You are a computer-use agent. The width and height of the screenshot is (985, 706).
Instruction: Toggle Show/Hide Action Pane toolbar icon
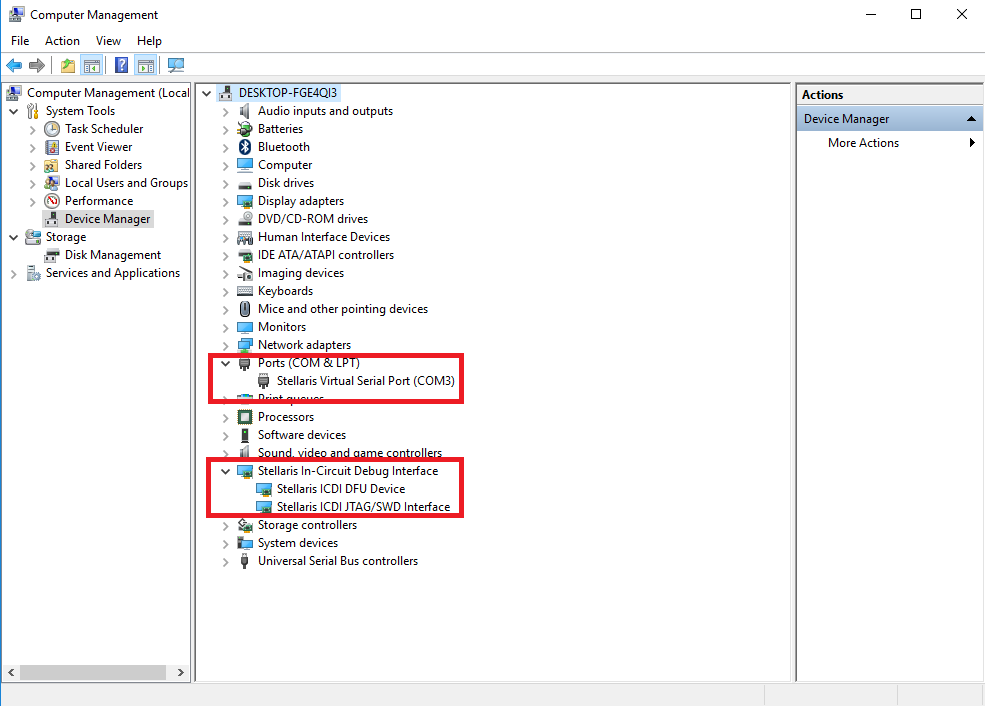(146, 65)
